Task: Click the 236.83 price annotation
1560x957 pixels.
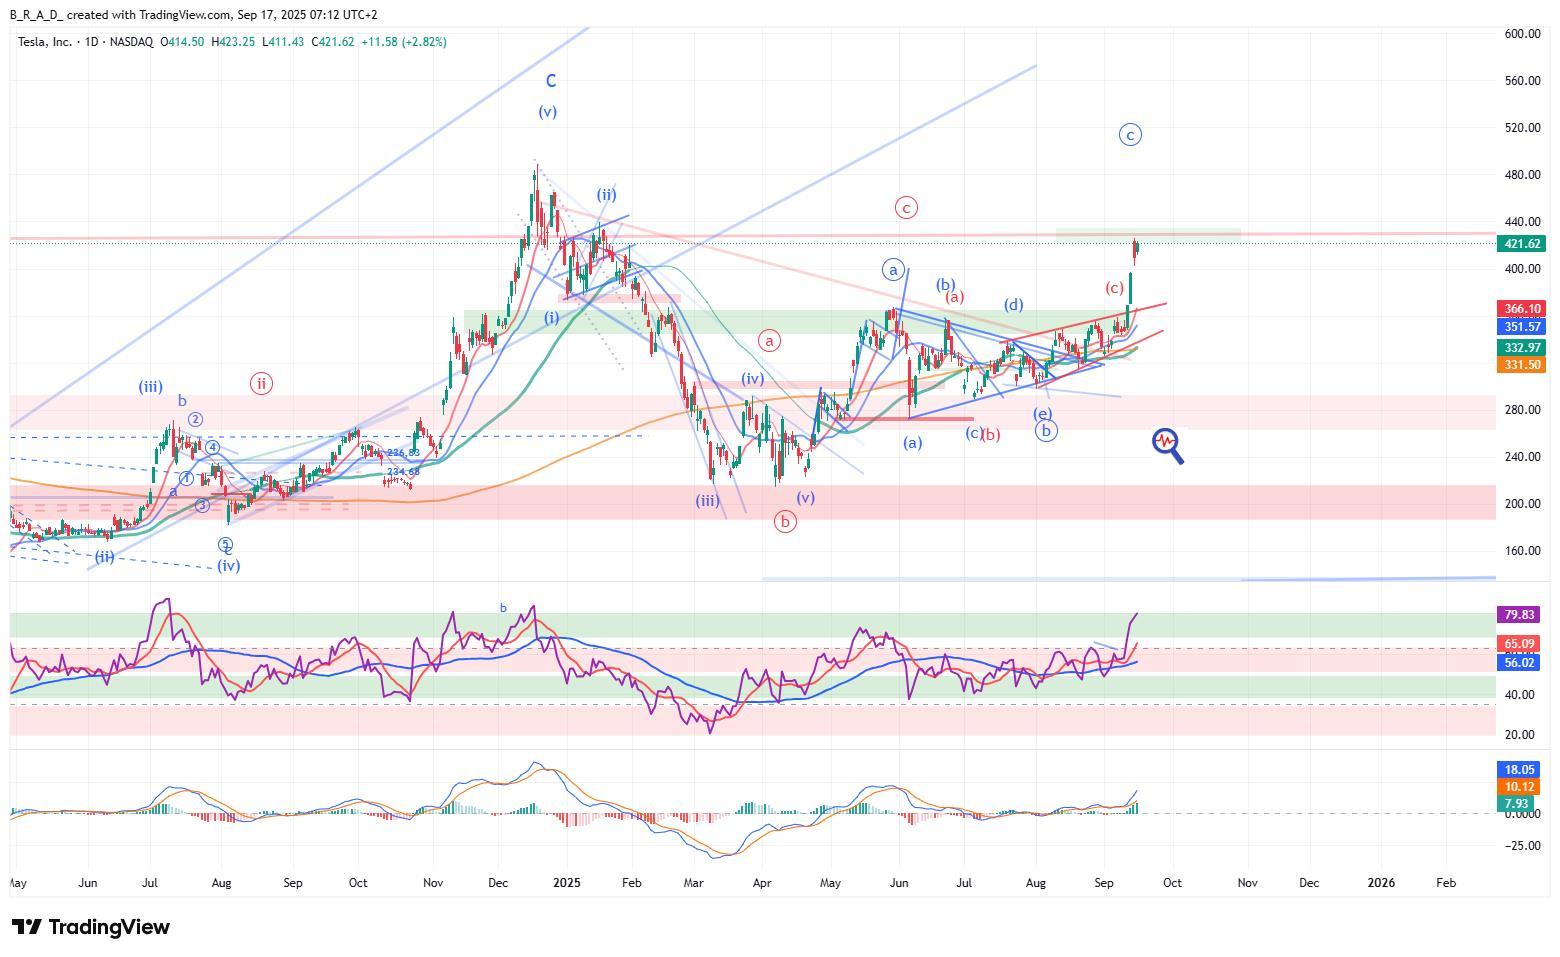Action: click(x=403, y=453)
